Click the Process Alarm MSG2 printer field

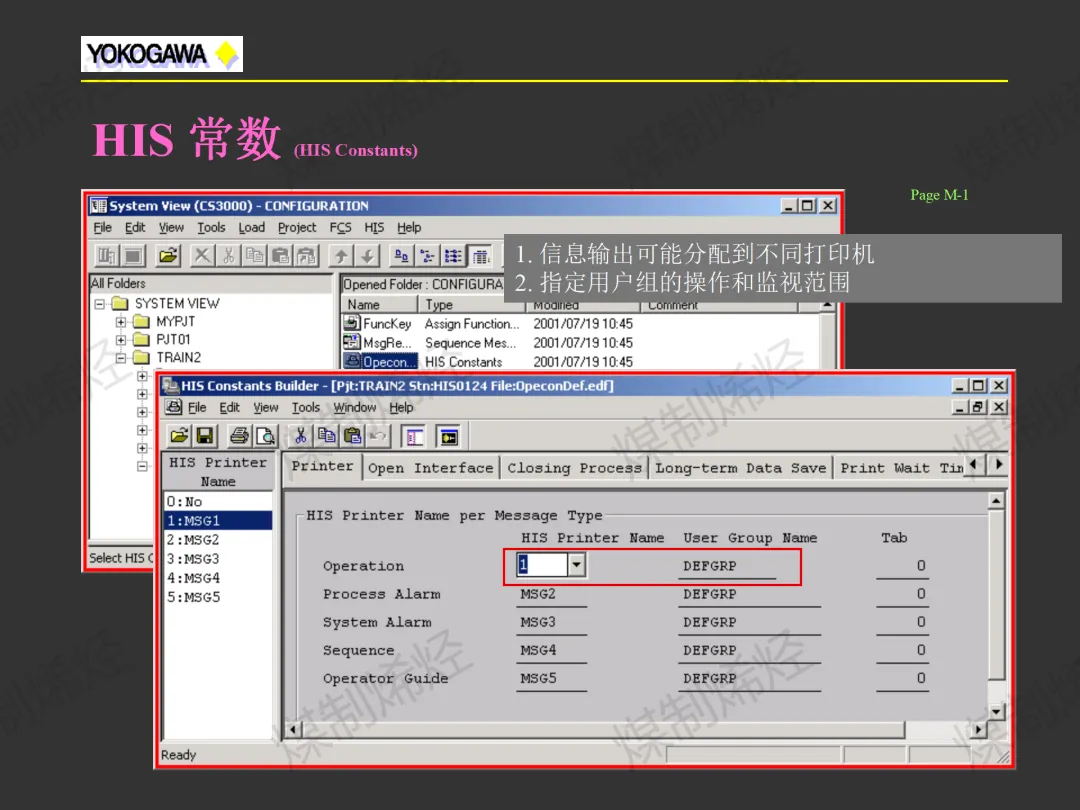tap(551, 594)
